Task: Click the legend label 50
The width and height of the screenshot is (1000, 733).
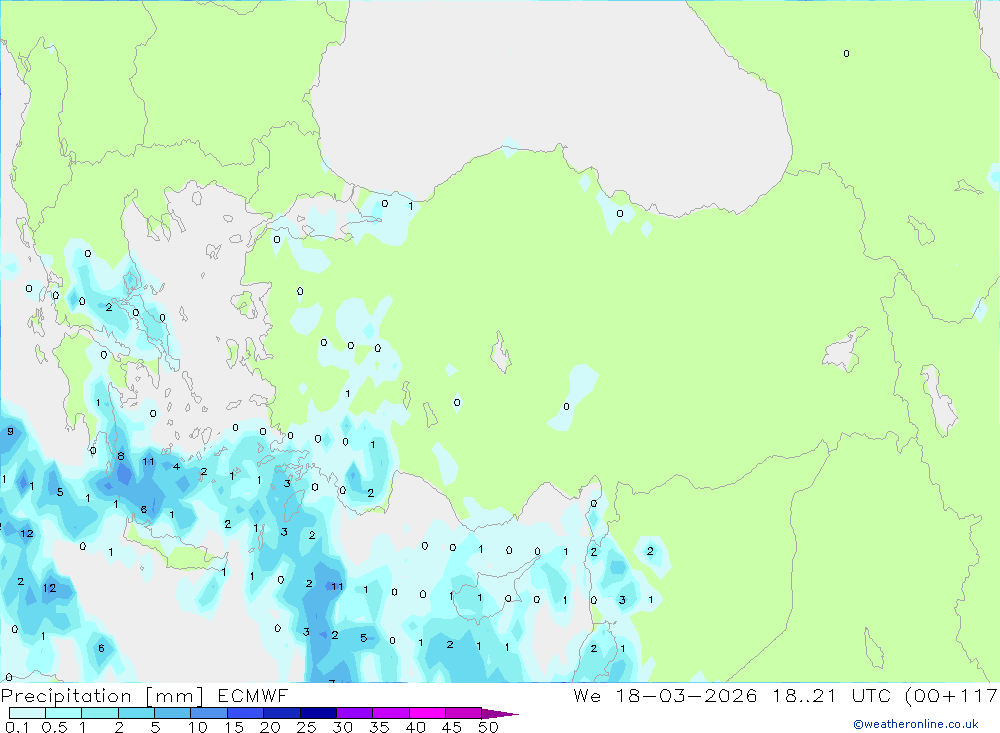Action: 489,727
